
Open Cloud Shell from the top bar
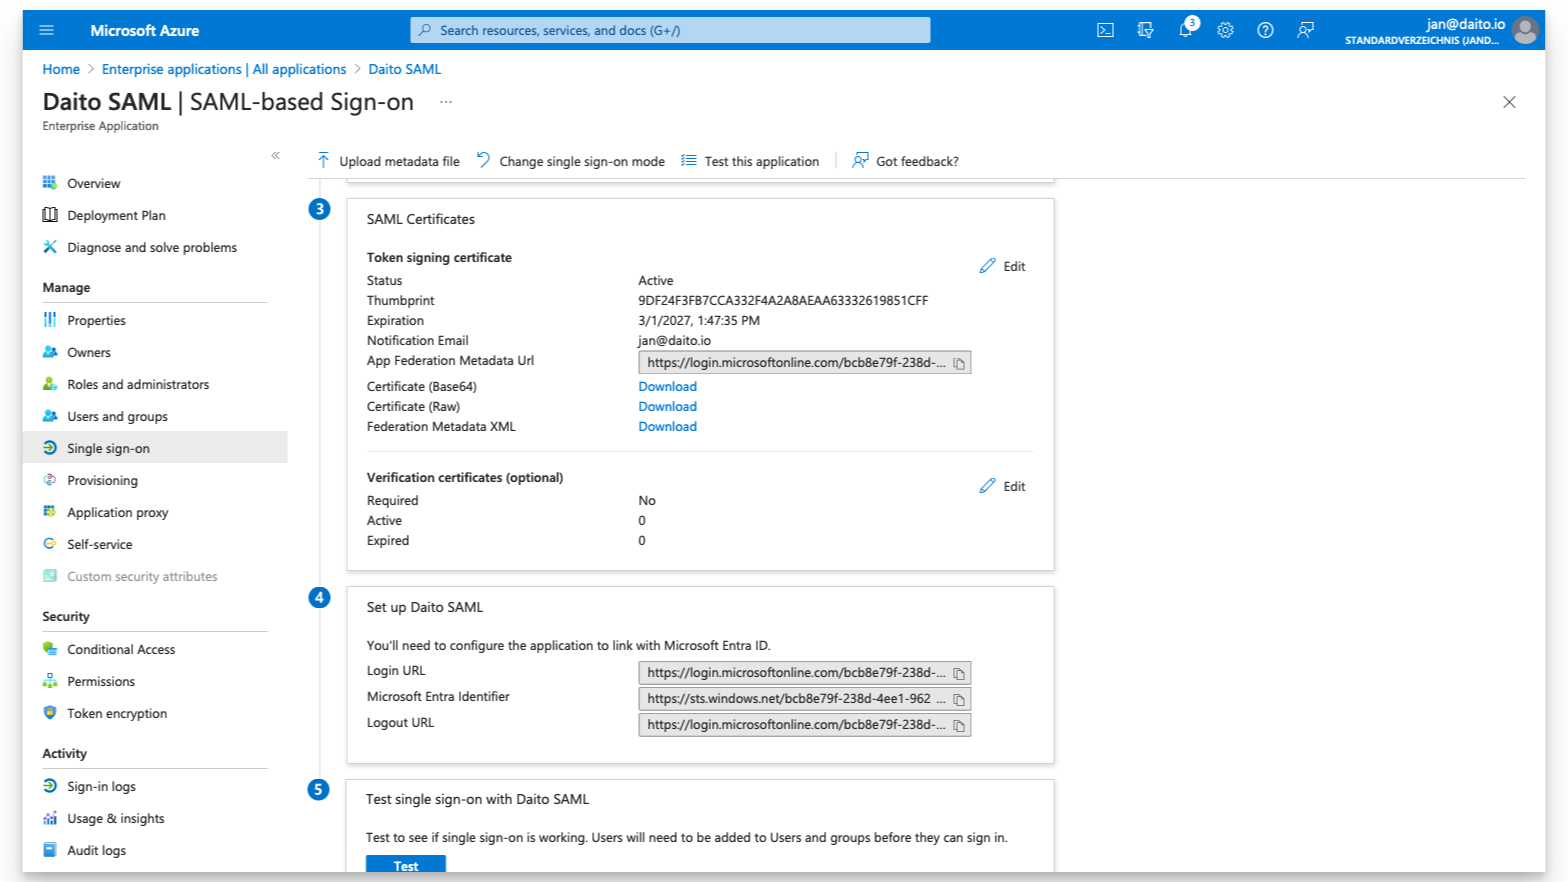tap(1105, 30)
